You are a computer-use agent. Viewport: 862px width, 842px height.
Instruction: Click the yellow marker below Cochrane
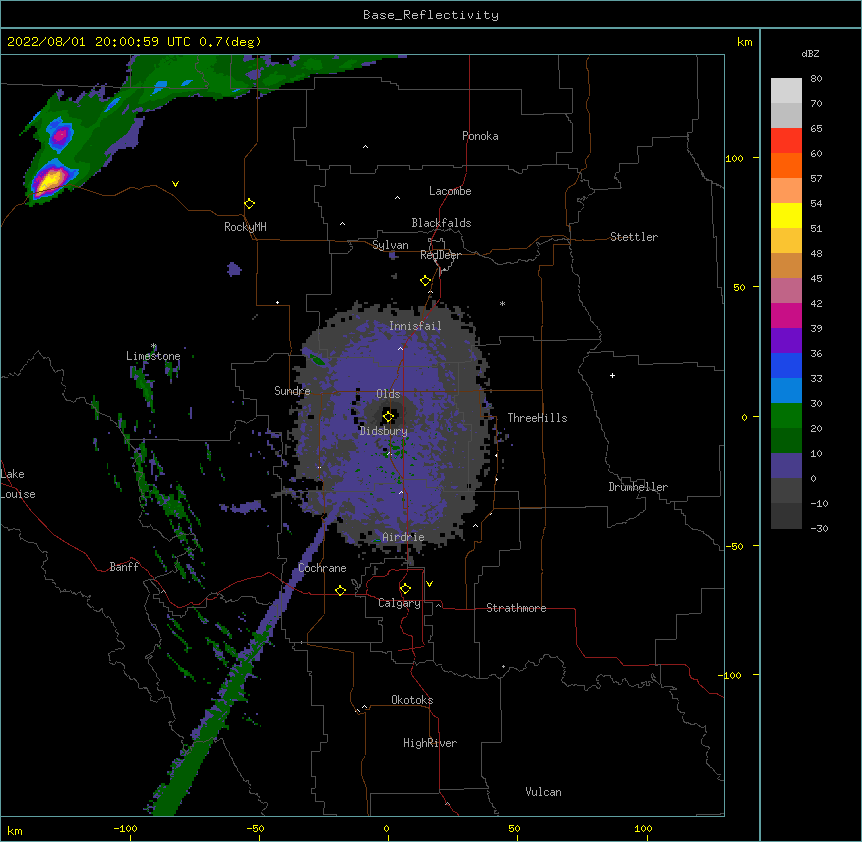340,590
